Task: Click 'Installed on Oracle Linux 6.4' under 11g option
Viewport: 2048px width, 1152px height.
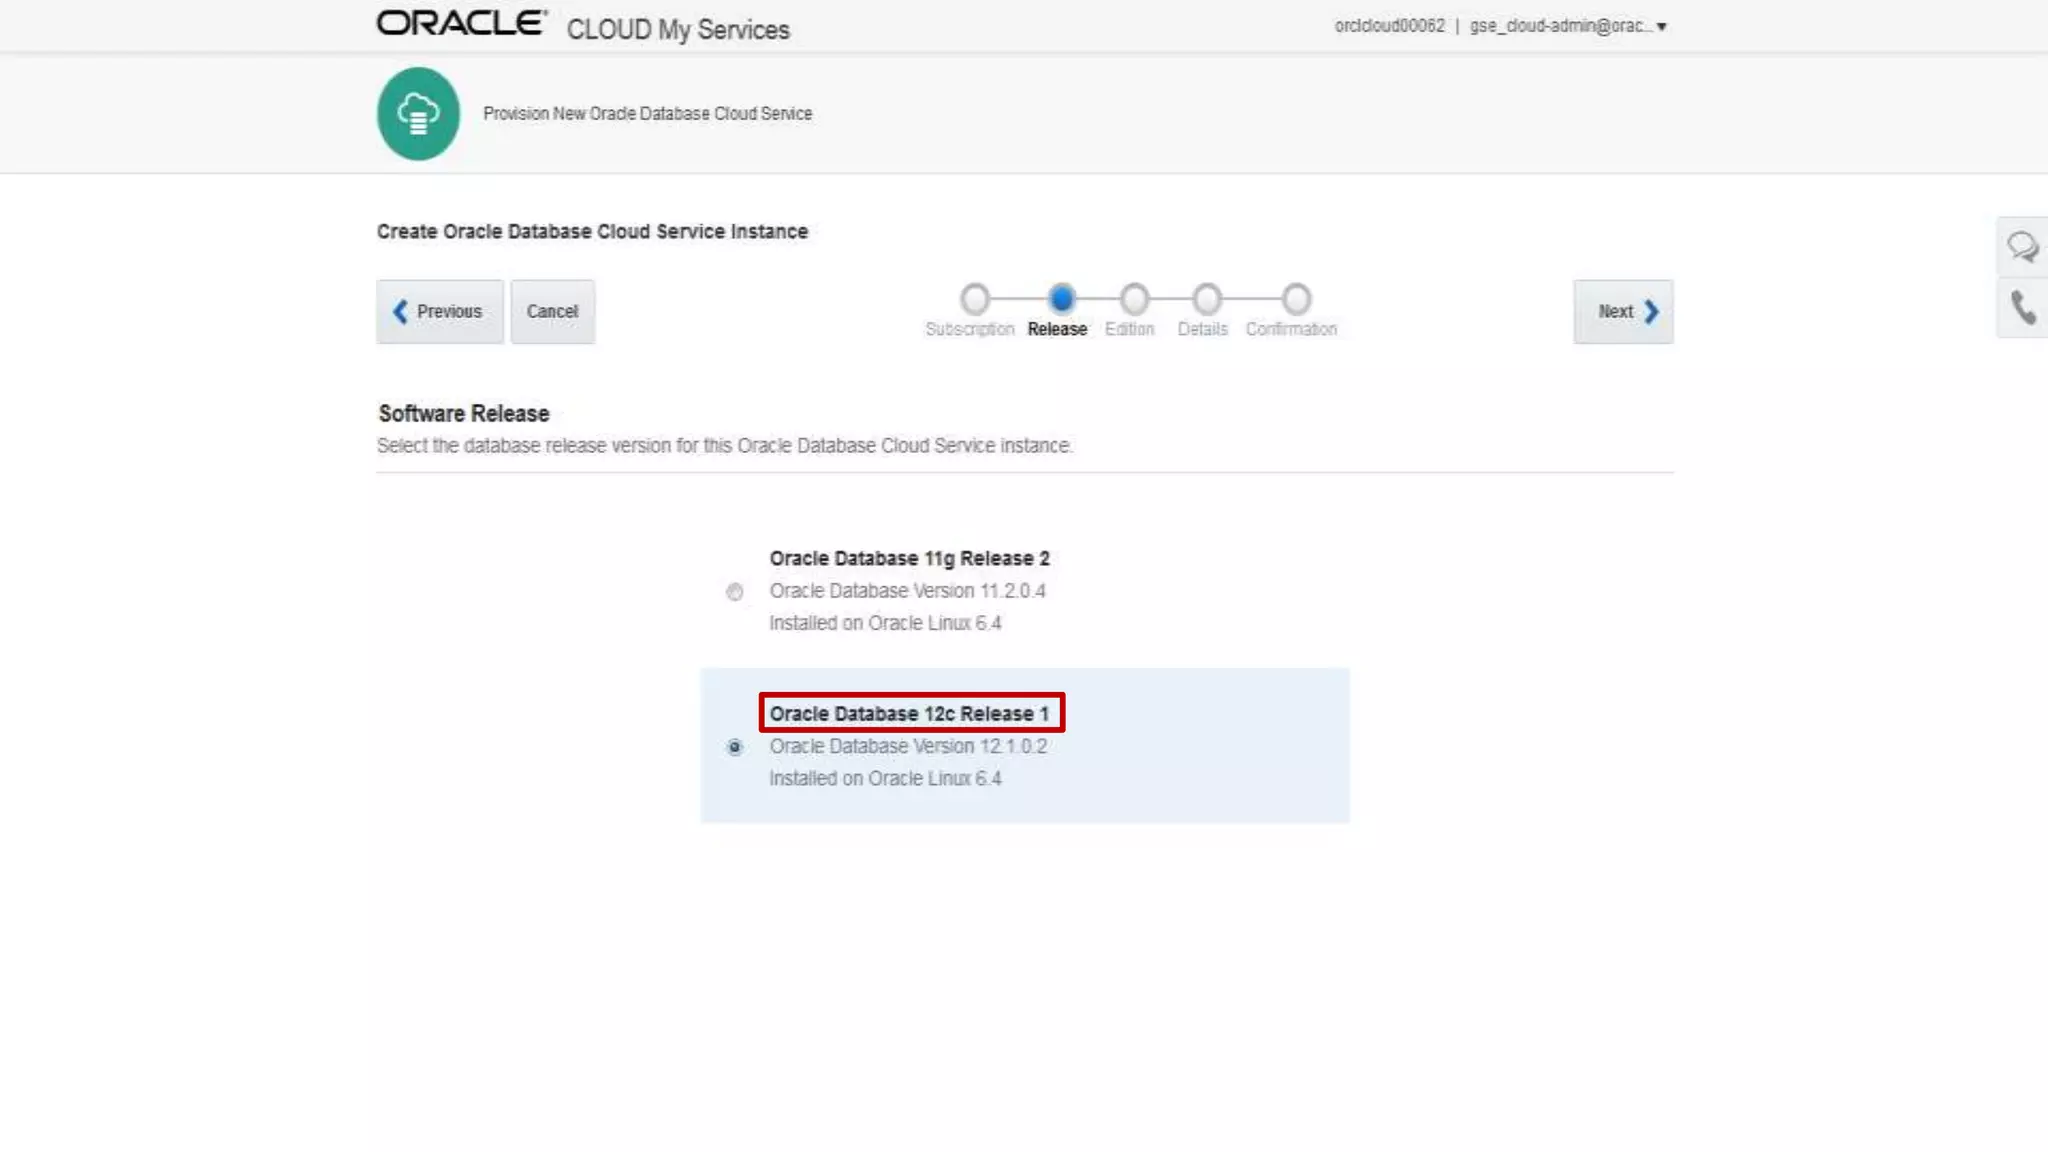Action: click(x=885, y=623)
